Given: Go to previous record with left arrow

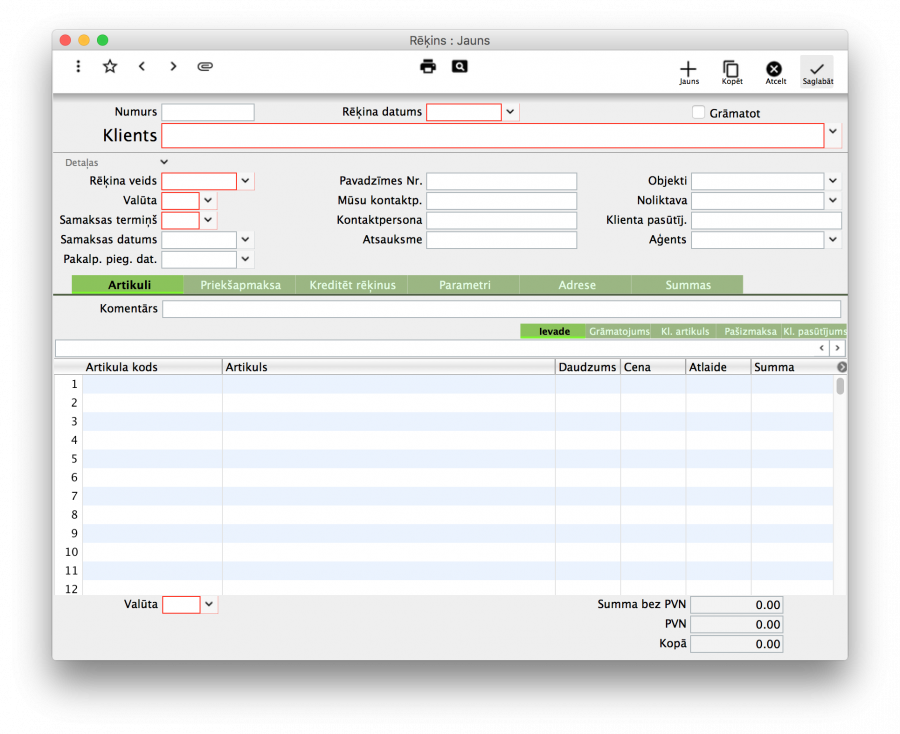Looking at the screenshot, I should pos(142,67).
